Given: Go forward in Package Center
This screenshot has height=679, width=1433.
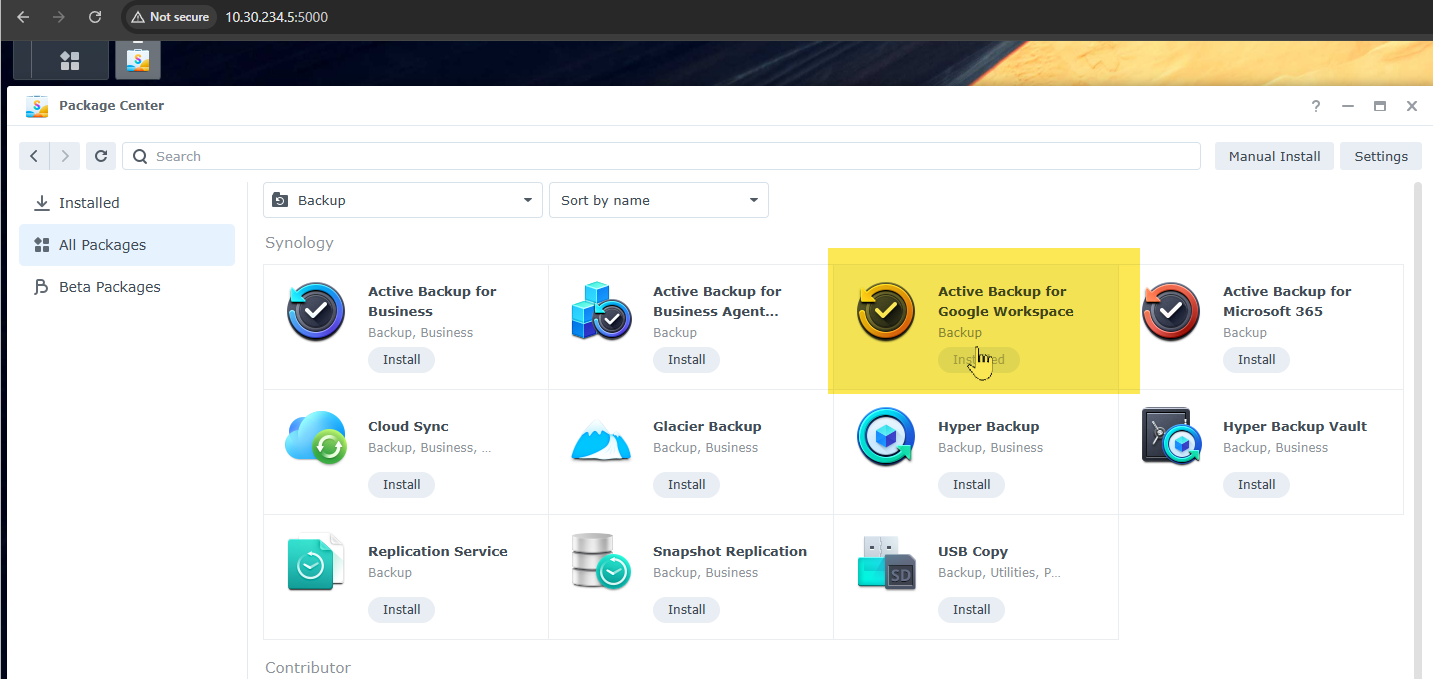Looking at the screenshot, I should 64,156.
